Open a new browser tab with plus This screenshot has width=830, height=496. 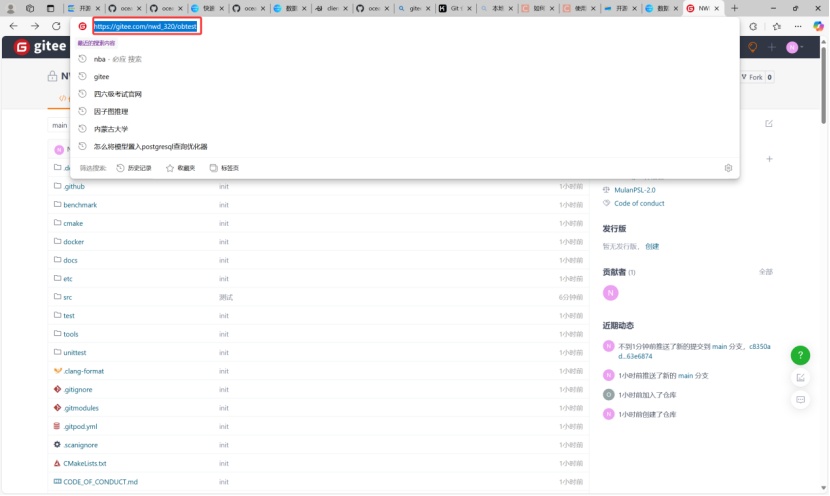pyautogui.click(x=734, y=8)
